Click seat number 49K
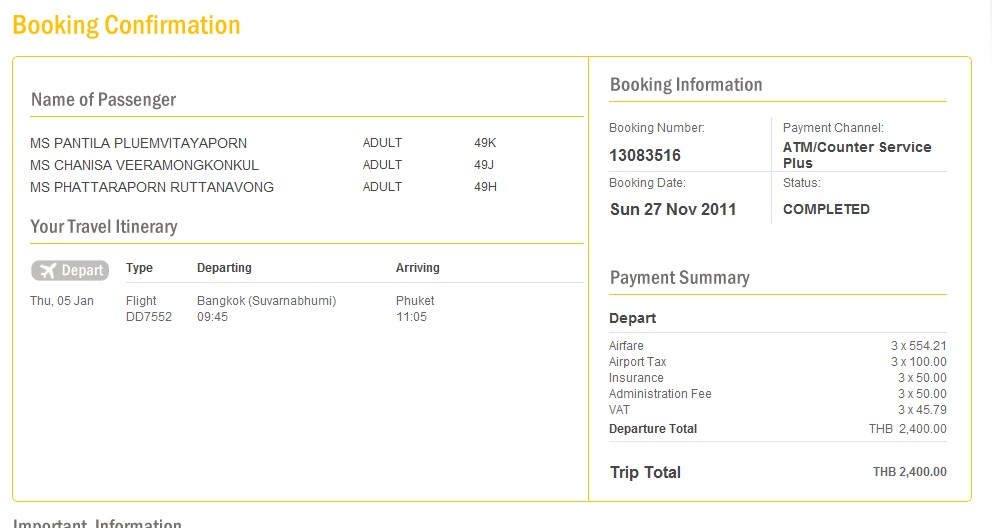992x528 pixels. coord(485,143)
